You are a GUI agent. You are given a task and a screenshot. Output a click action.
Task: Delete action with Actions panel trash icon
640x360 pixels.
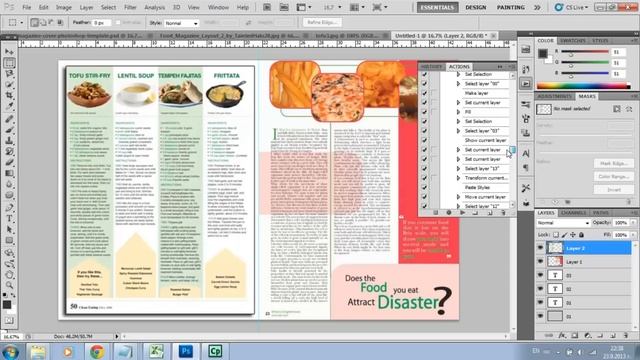(x=503, y=213)
